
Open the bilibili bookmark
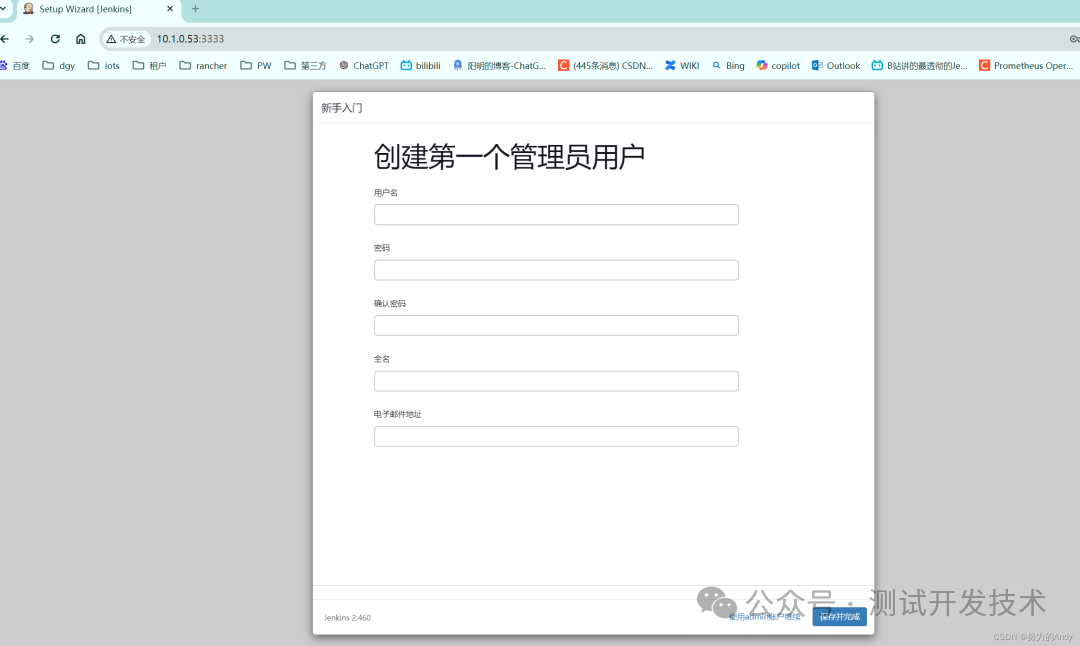coord(421,65)
